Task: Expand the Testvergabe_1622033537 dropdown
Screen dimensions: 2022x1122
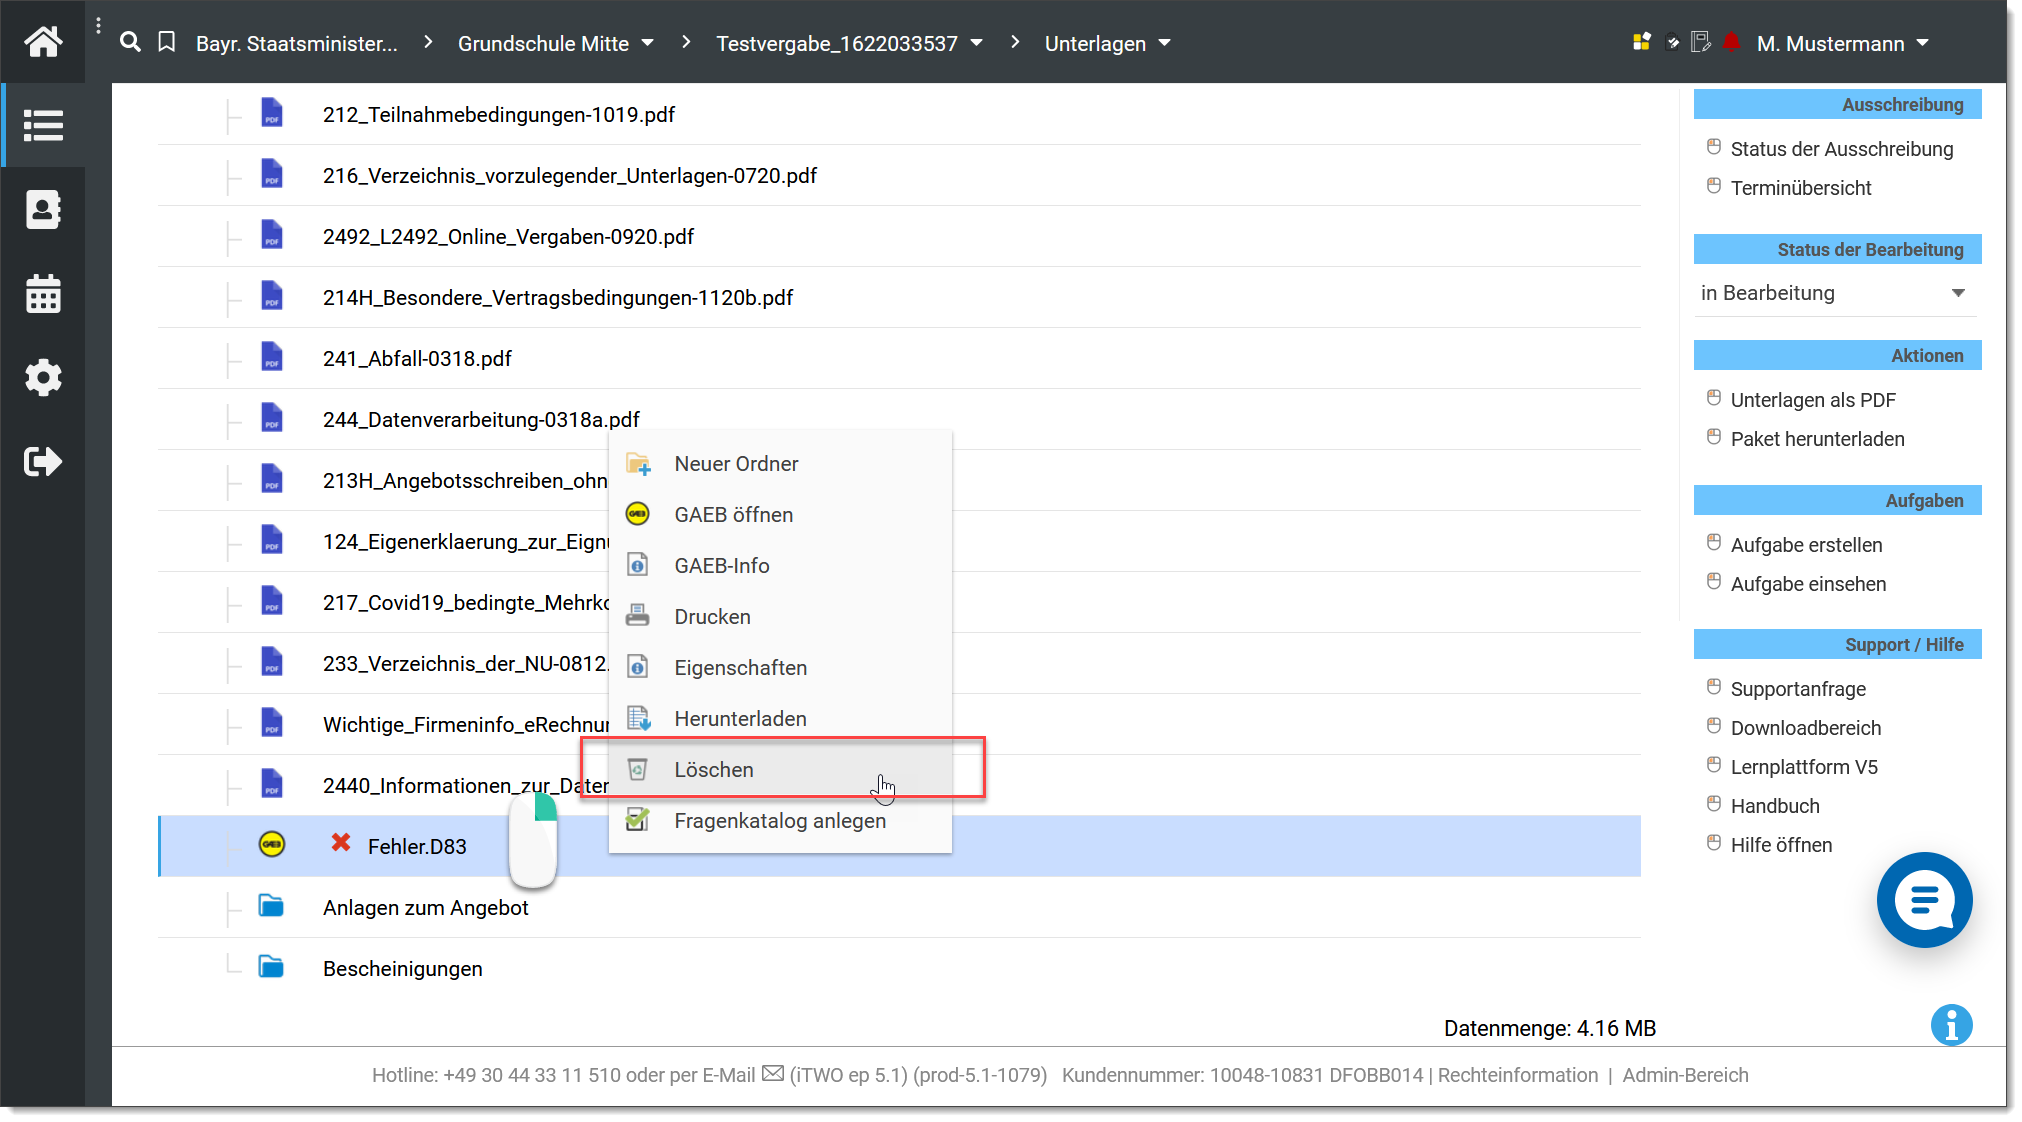Action: [977, 43]
